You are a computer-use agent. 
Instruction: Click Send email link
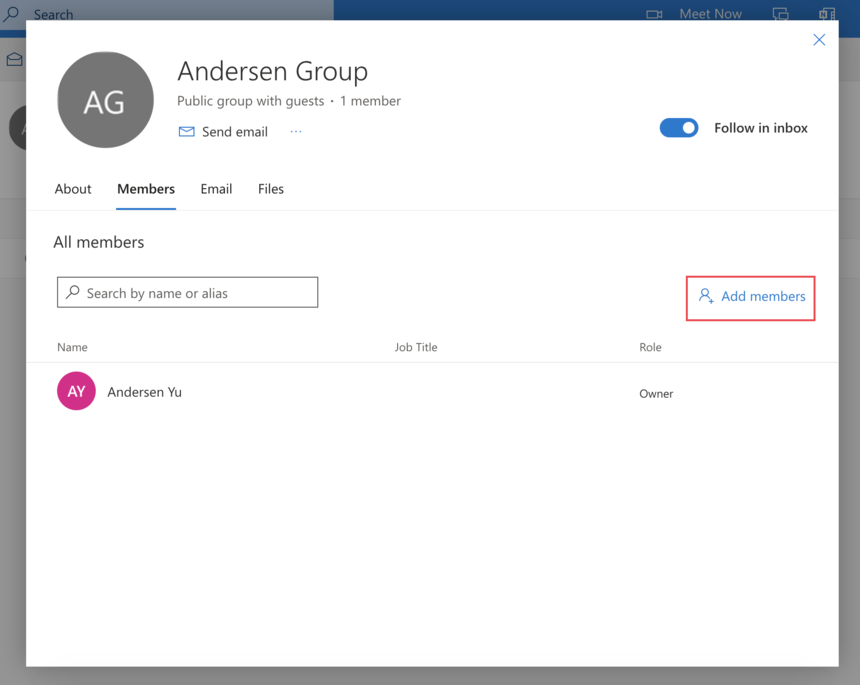235,132
